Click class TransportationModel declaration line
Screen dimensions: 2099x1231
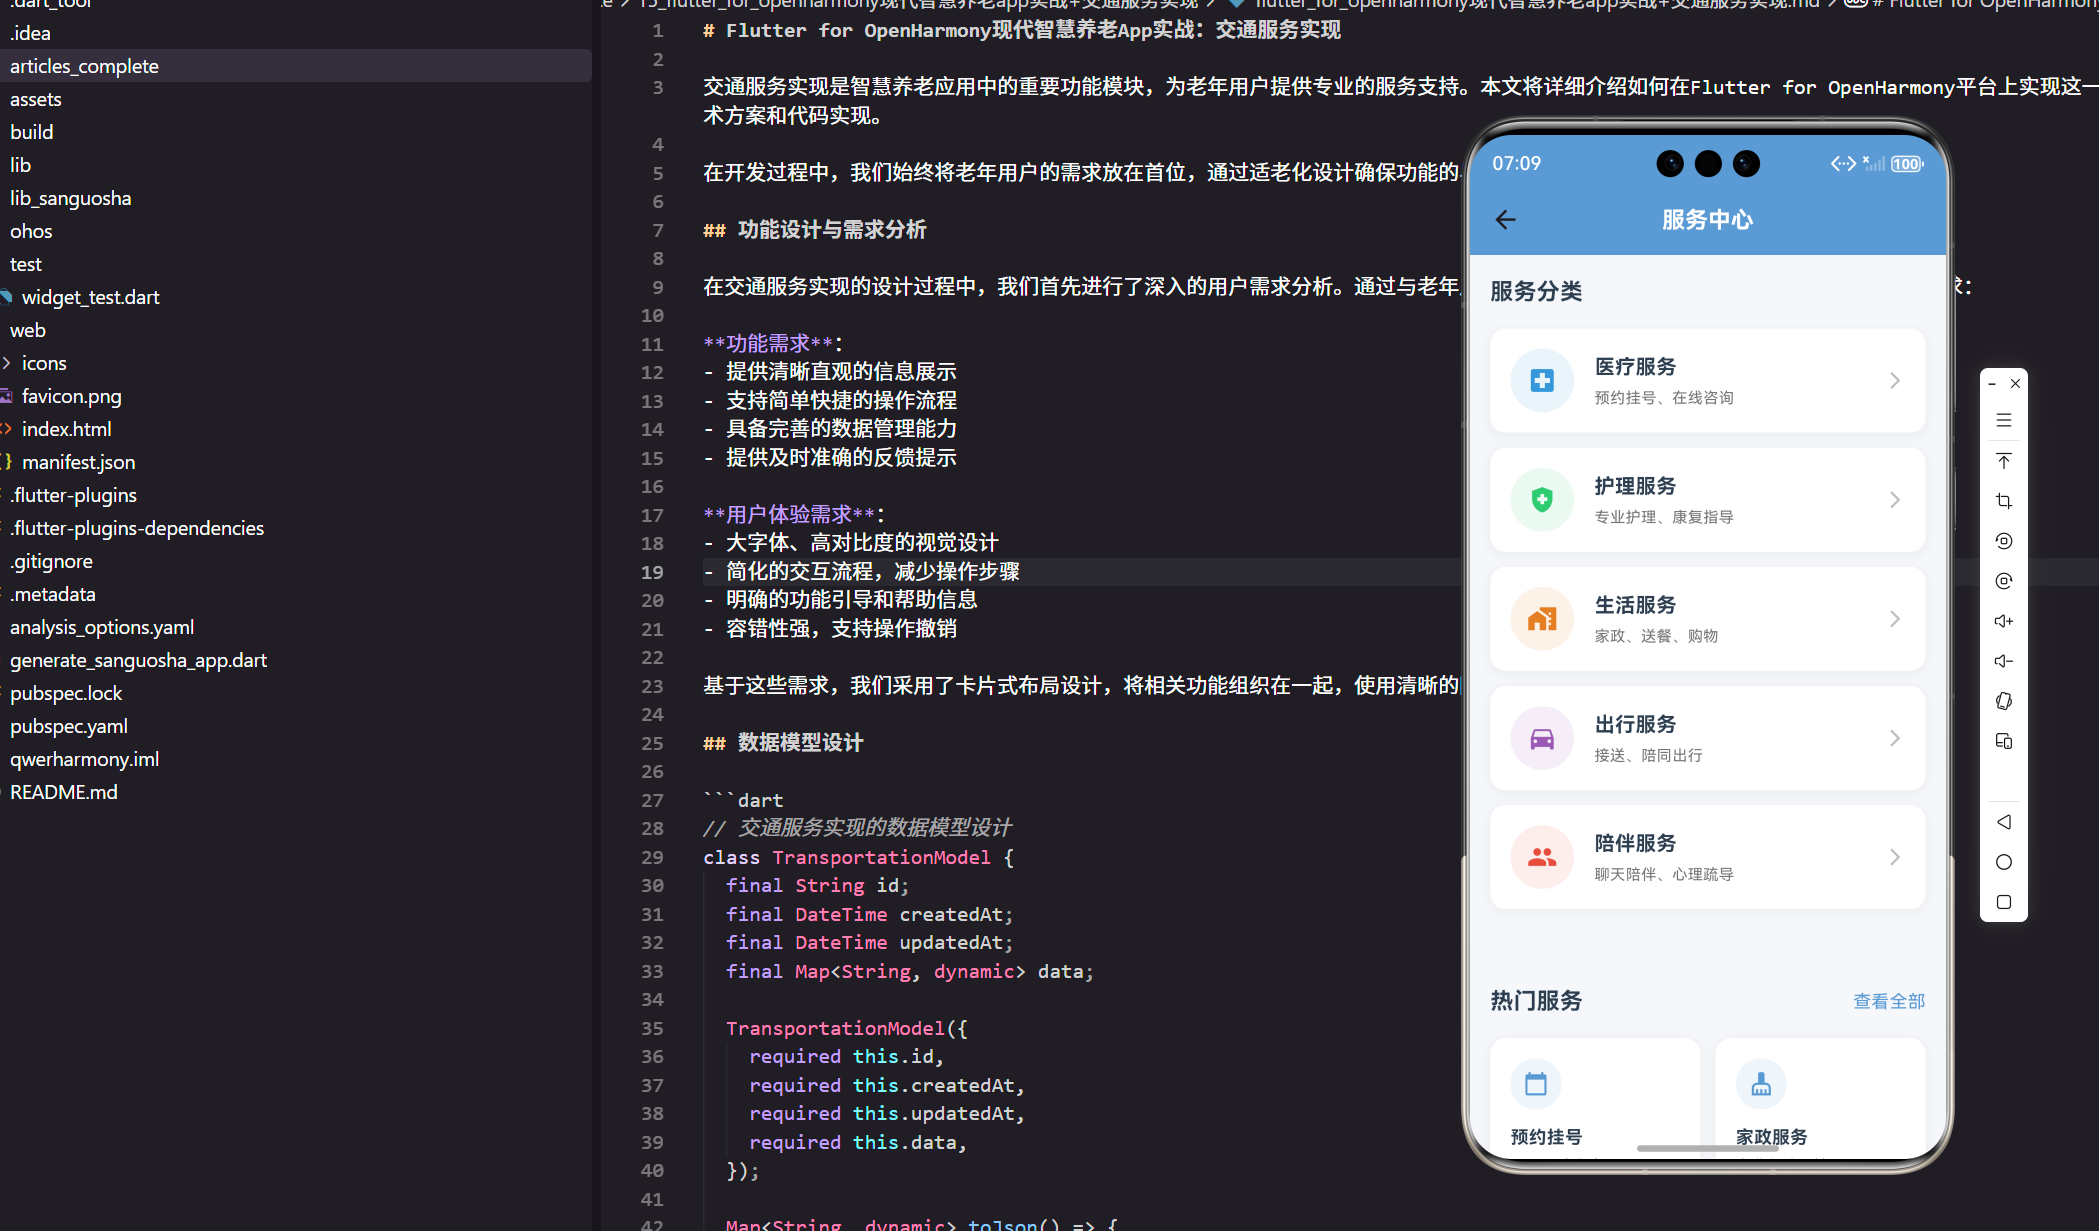pyautogui.click(x=858, y=857)
